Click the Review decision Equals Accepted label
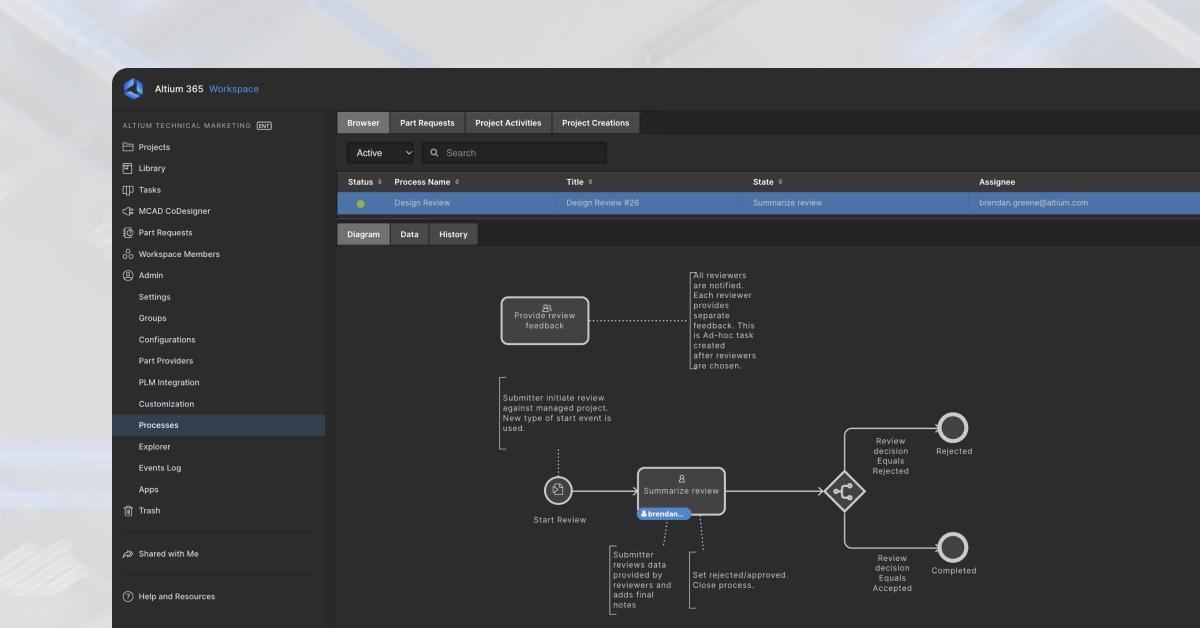Viewport: 1200px width, 628px height. [892, 574]
